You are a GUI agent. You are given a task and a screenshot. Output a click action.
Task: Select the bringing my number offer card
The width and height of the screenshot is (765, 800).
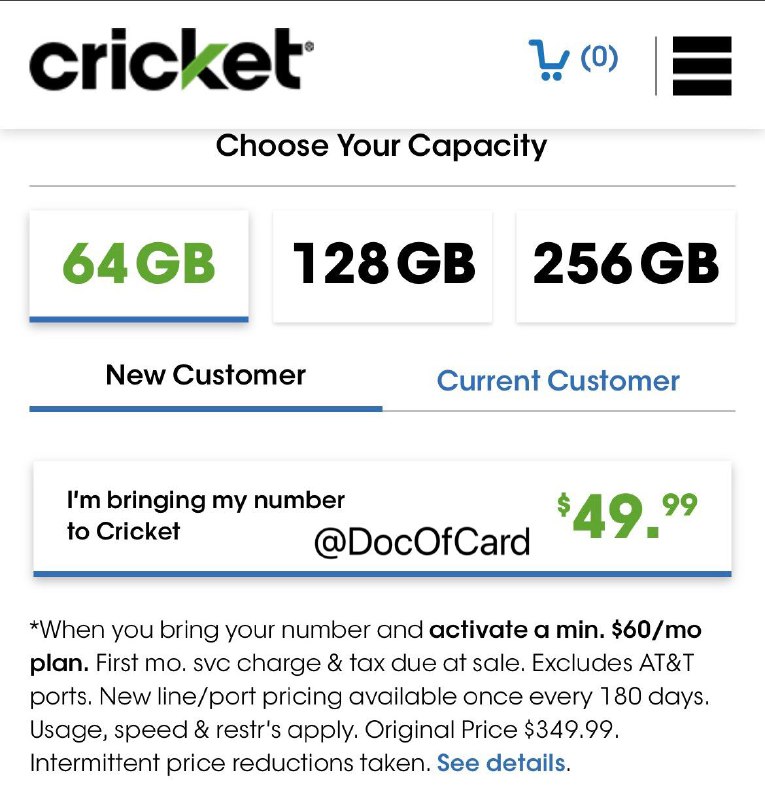(x=383, y=515)
